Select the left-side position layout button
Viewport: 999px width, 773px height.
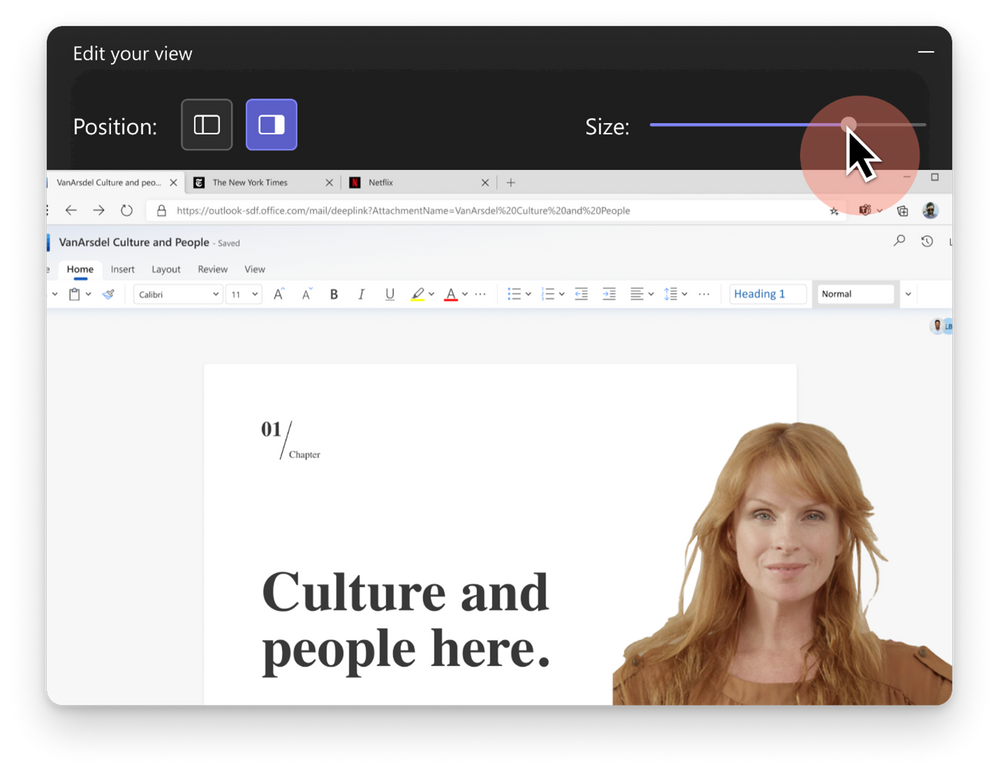coord(206,125)
